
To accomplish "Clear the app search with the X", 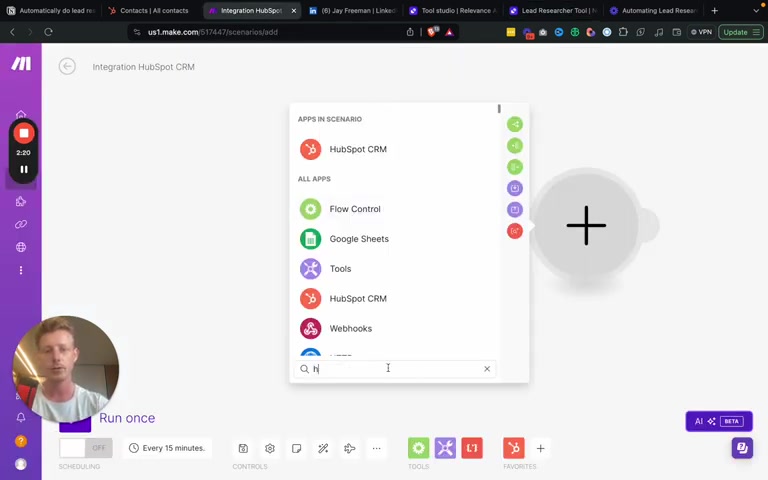I will (487, 369).
